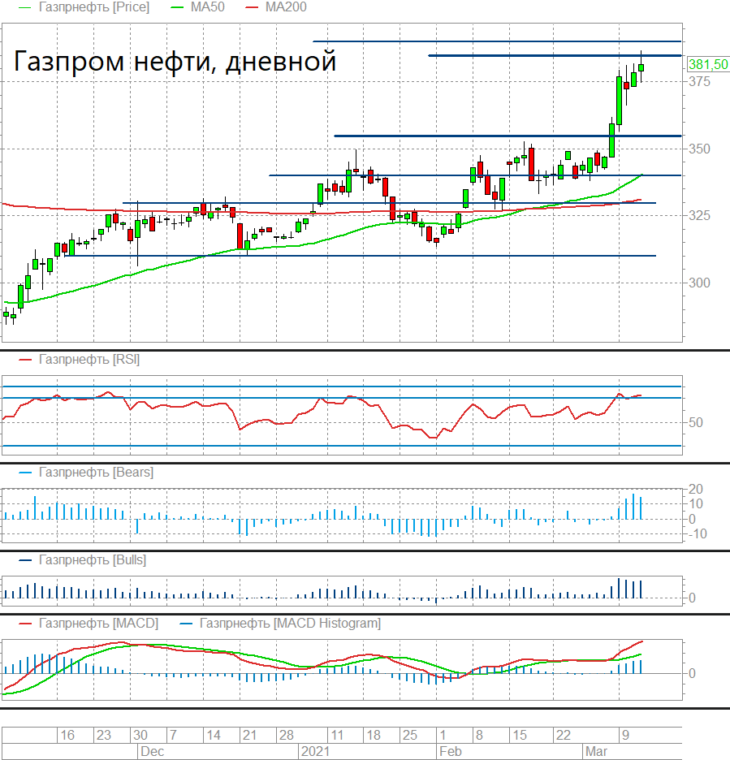The width and height of the screenshot is (730, 760).
Task: Click the date axis label 9
Action: 625,735
